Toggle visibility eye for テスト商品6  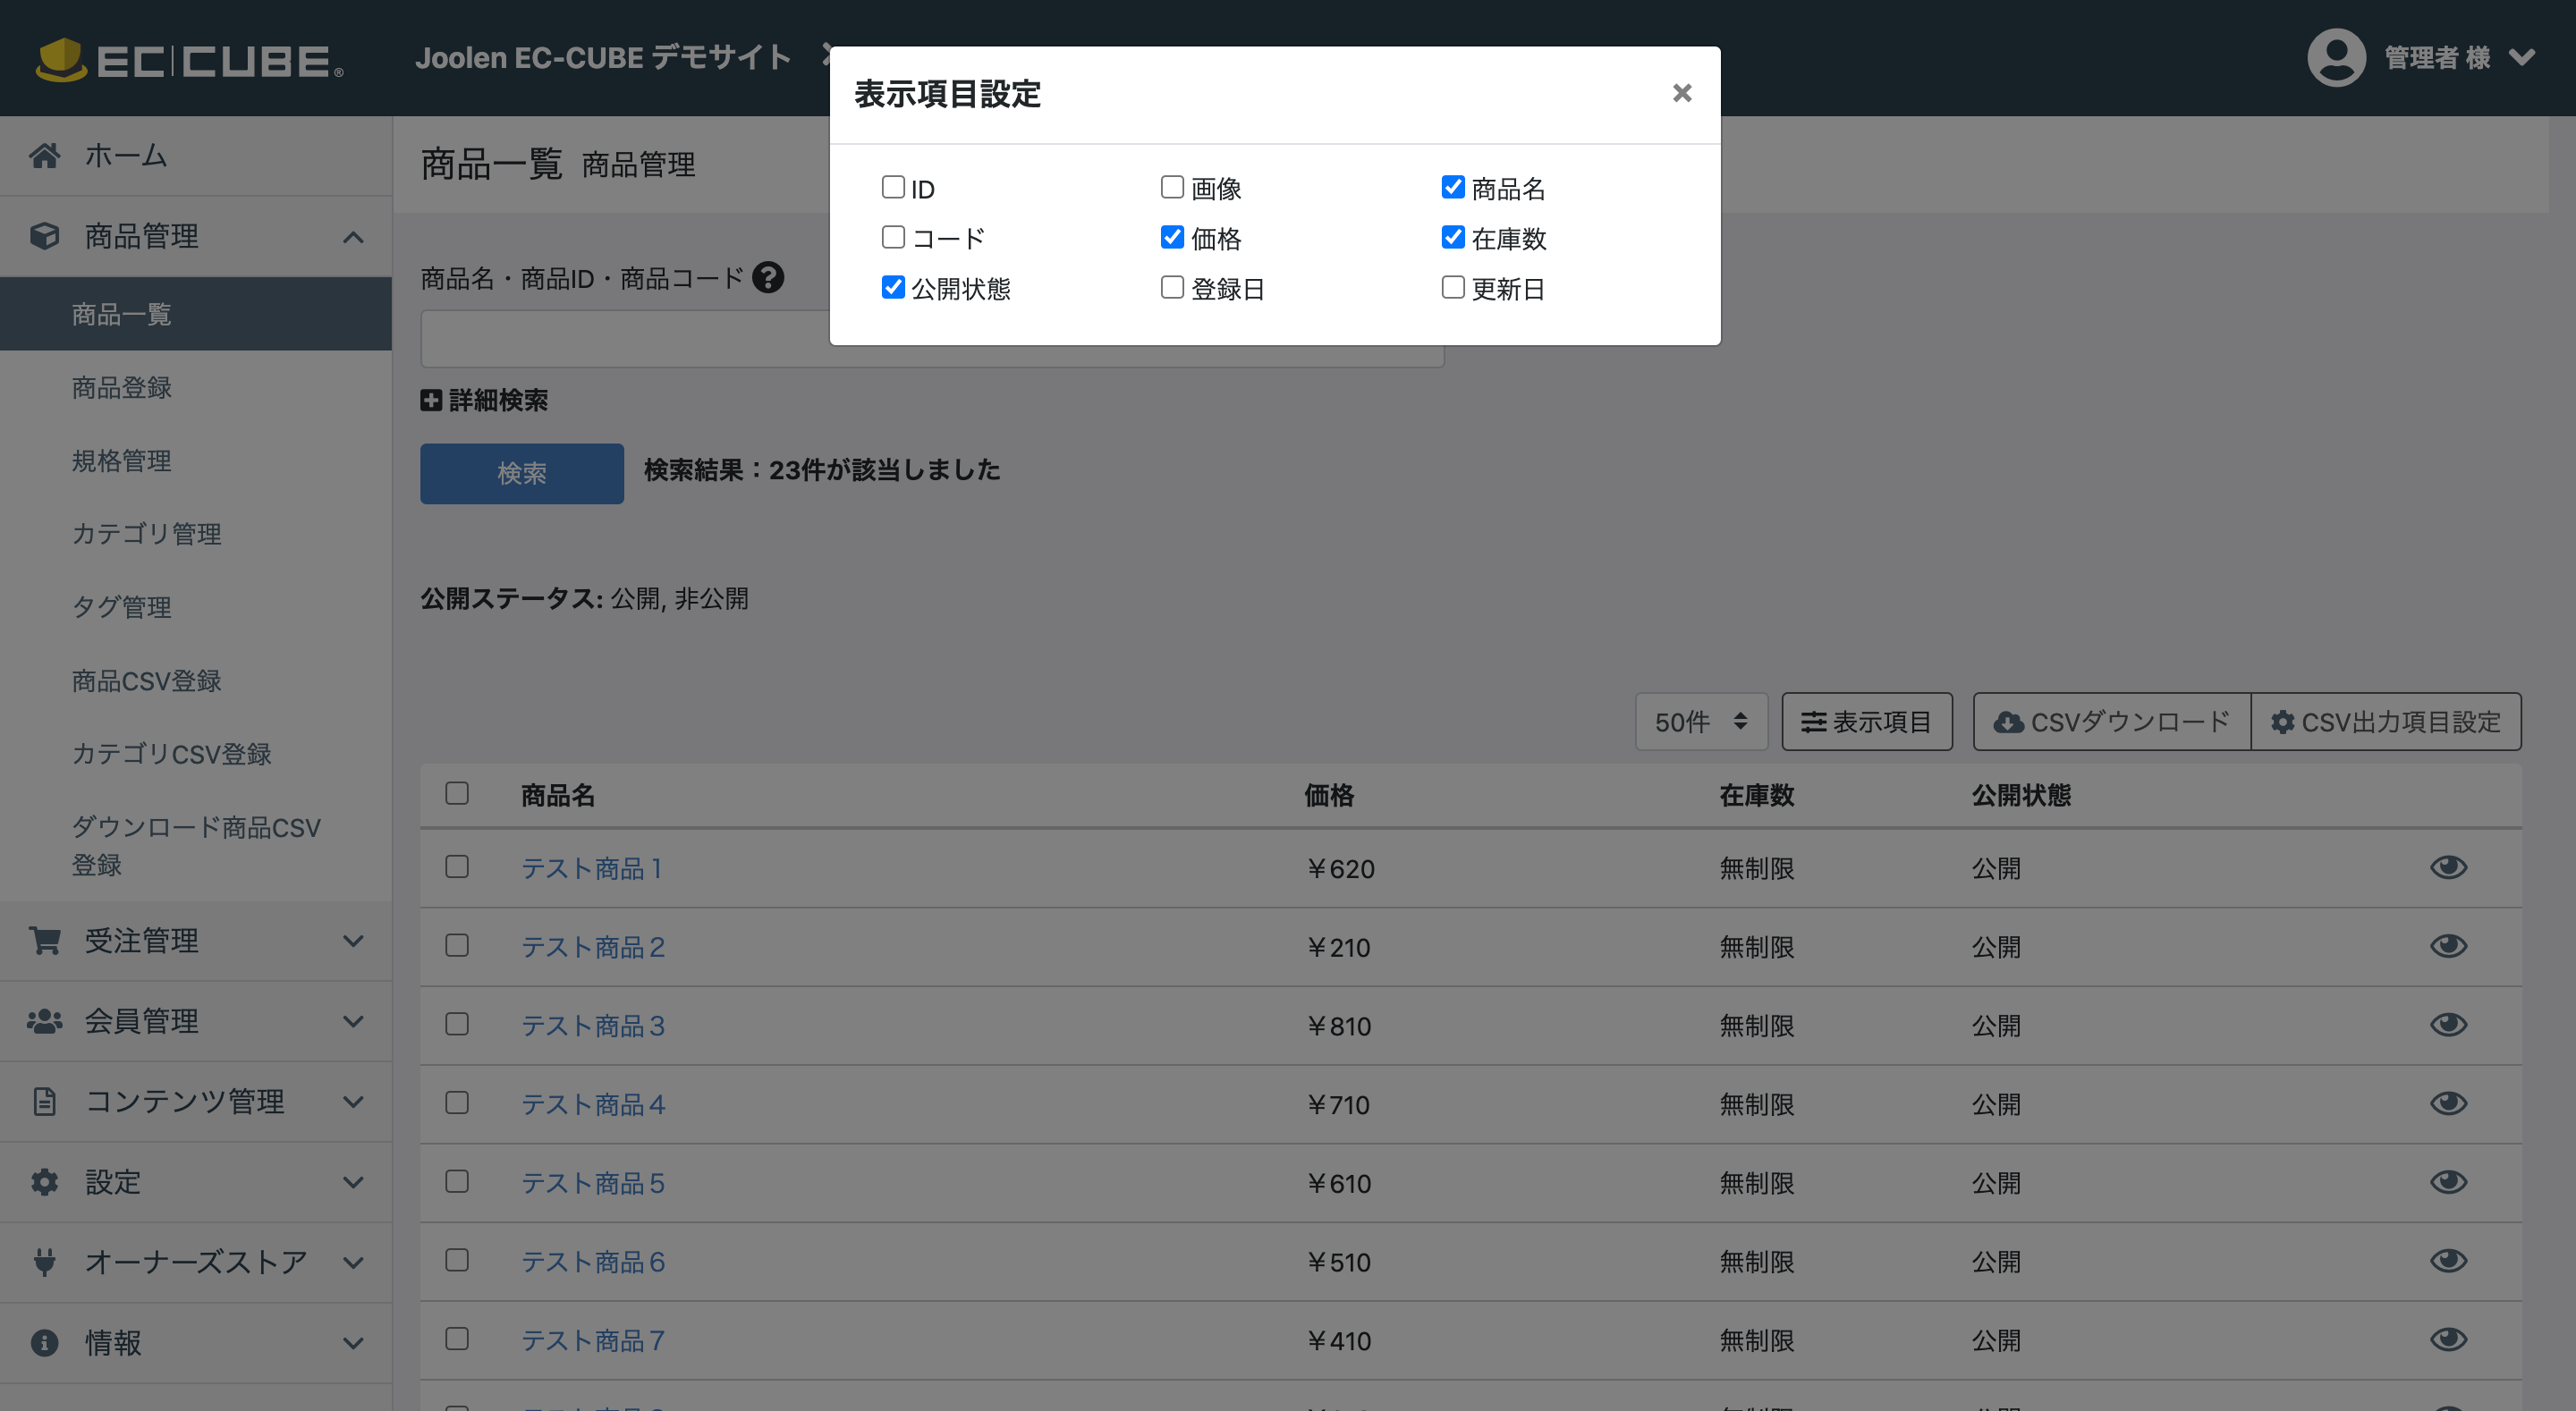pos(2448,1261)
